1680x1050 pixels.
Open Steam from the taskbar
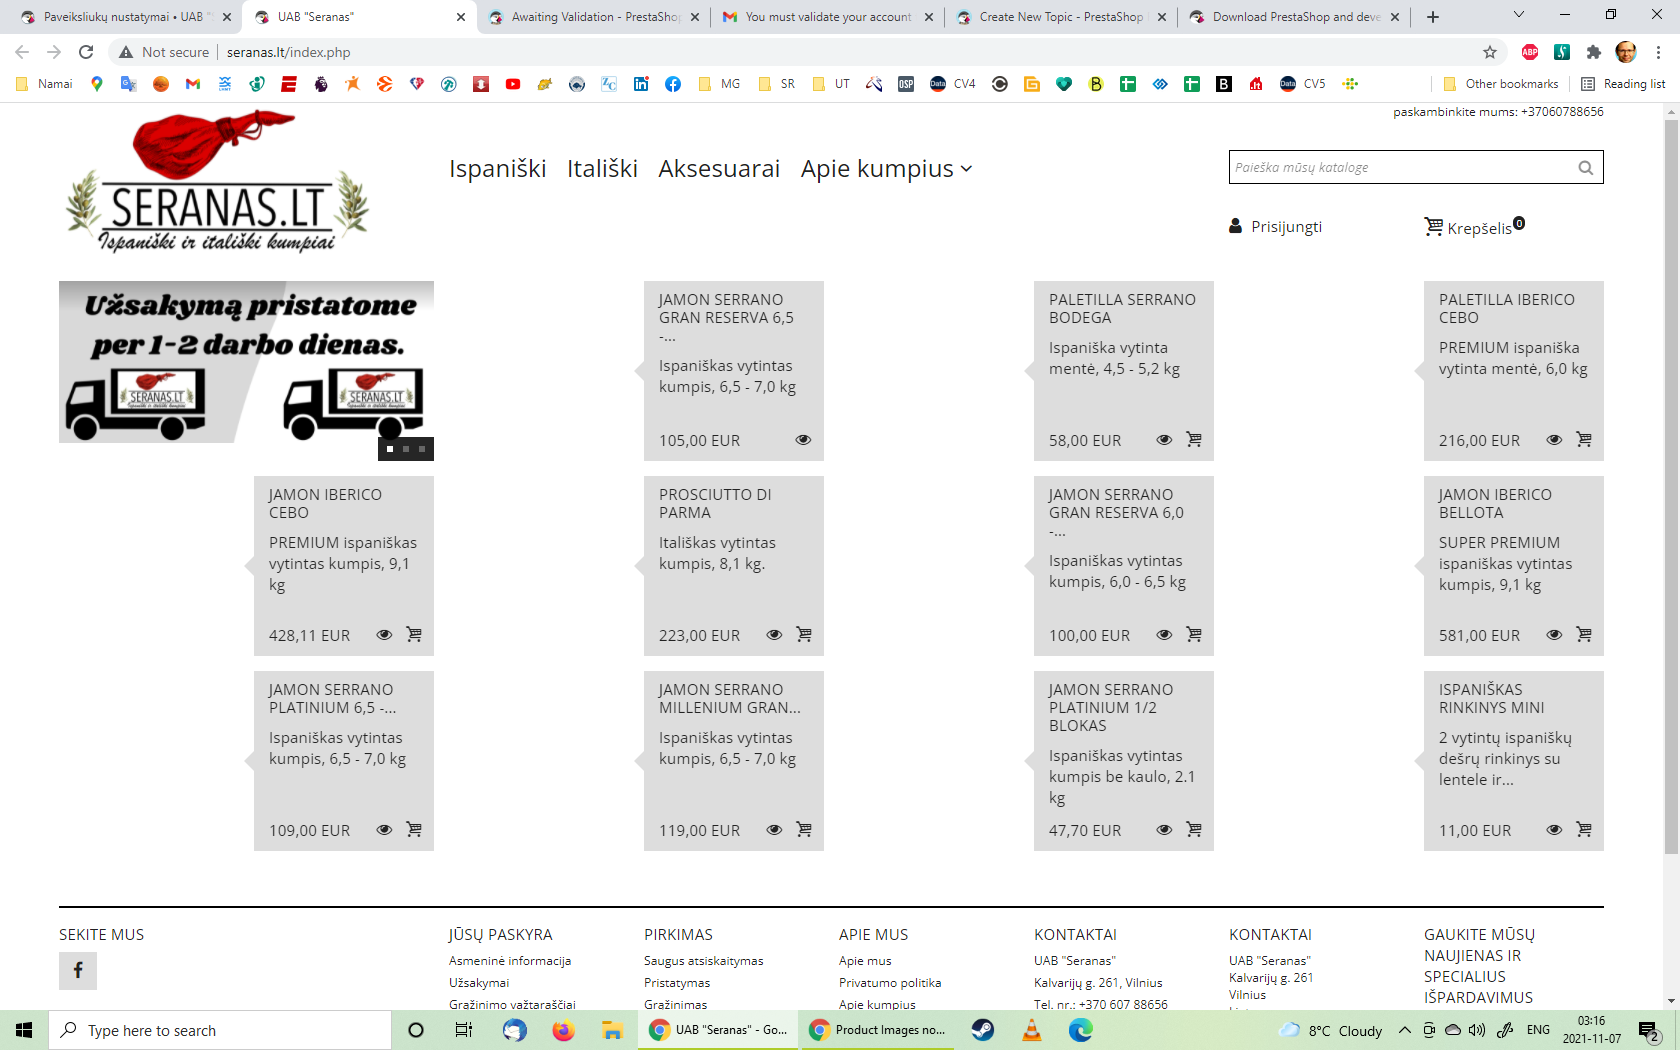pyautogui.click(x=983, y=1030)
